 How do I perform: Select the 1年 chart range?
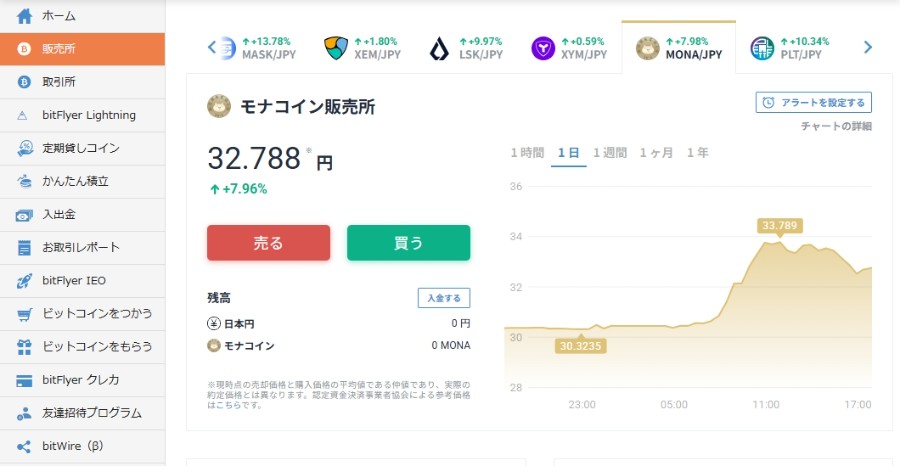tap(697, 153)
